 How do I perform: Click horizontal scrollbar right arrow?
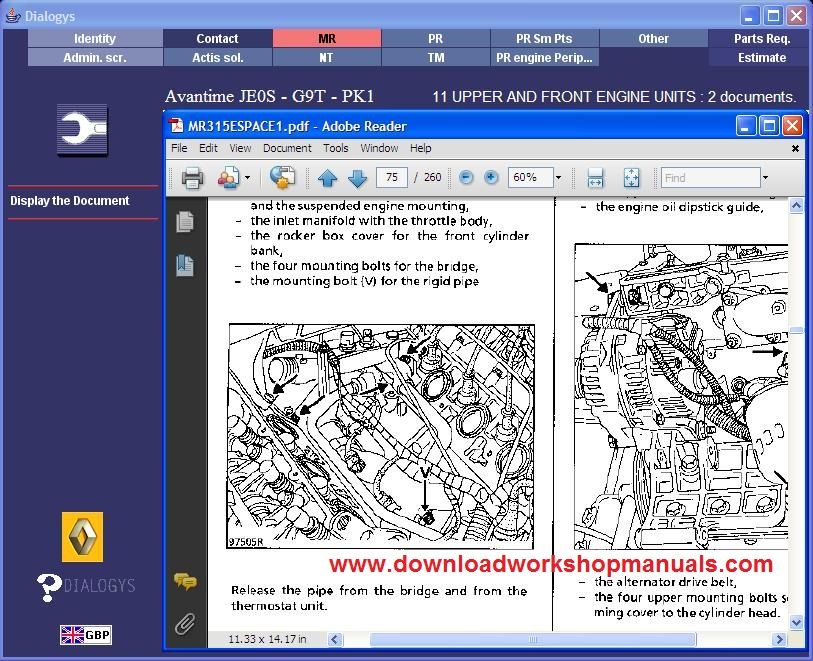(779, 639)
